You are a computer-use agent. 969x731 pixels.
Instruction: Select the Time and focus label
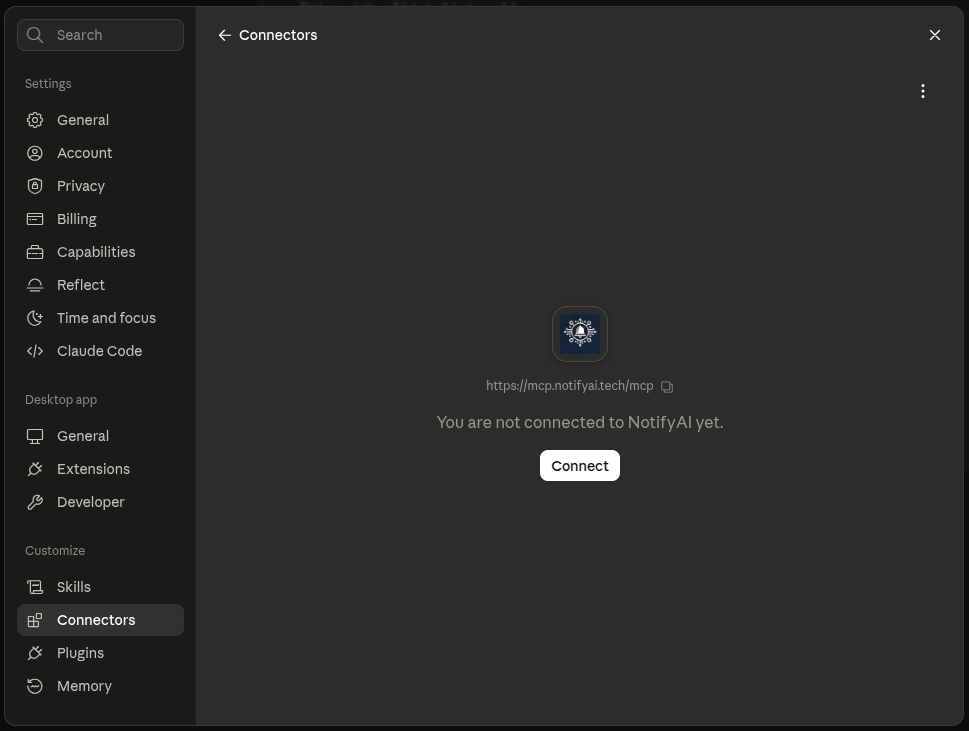click(x=106, y=318)
